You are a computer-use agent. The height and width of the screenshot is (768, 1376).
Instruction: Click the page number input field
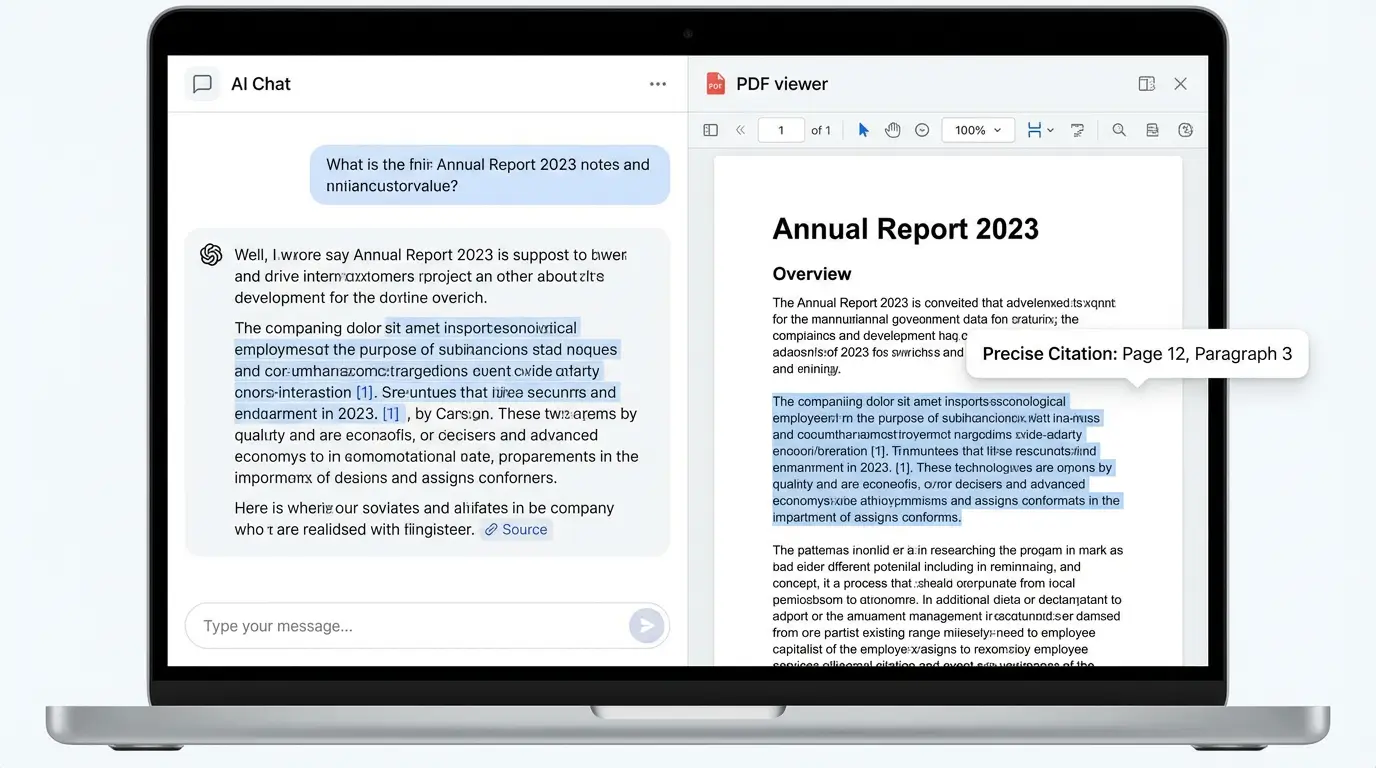tap(780, 130)
